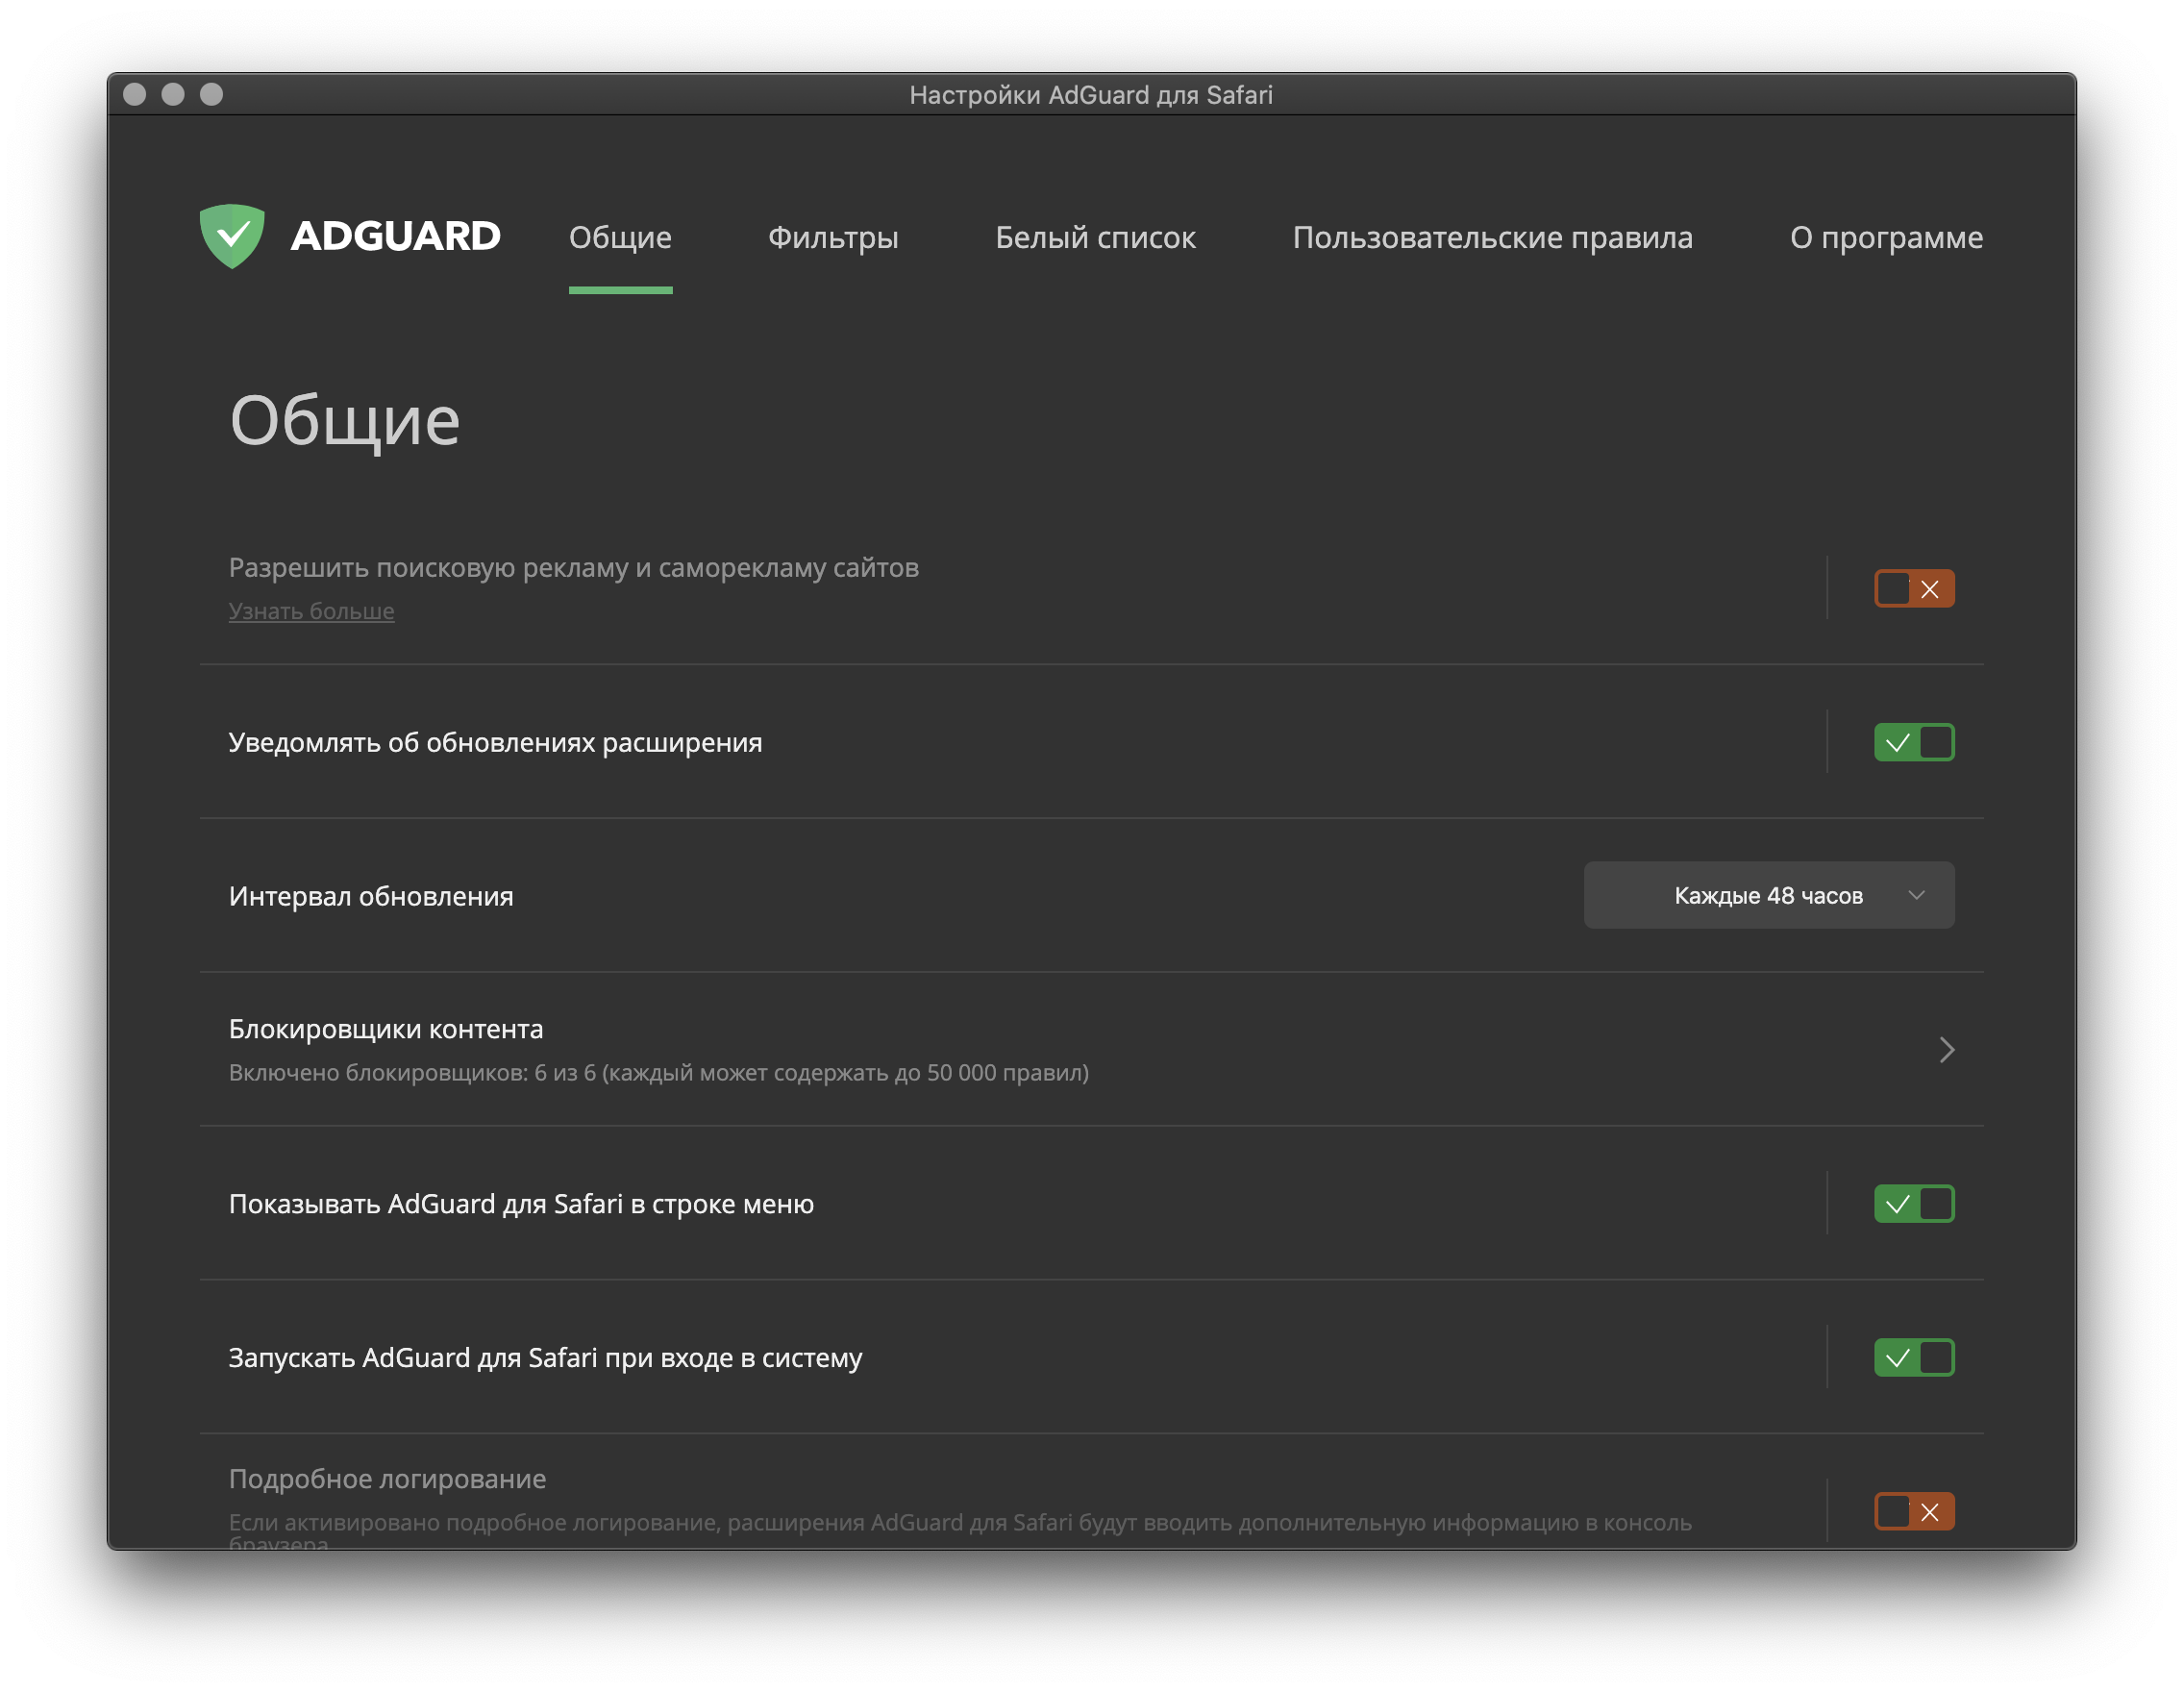Enable allowing search ads and self-promotion toggle
This screenshot has height=1692, width=2184.
point(1914,589)
